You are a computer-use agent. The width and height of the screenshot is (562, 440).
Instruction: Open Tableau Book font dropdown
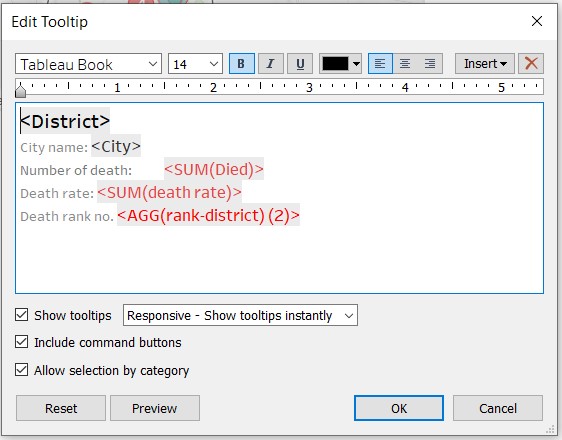coord(89,64)
